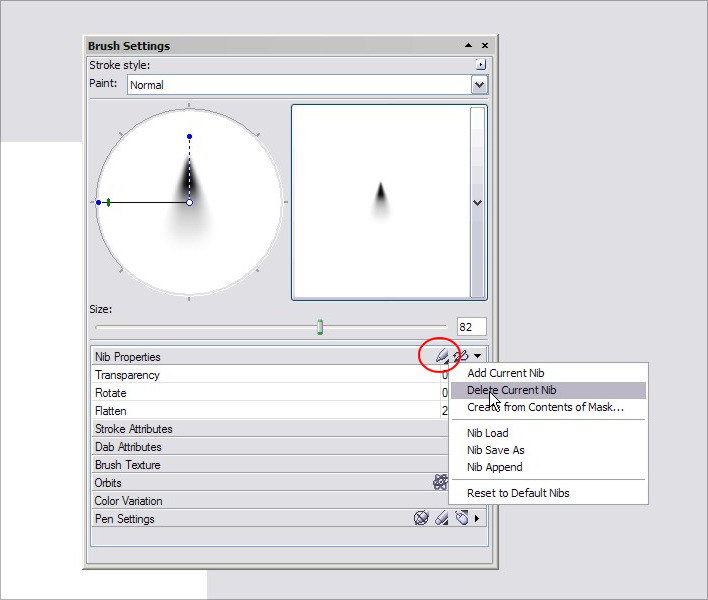Image resolution: width=708 pixels, height=600 pixels.
Task: Choose Add Current Nib
Action: pyautogui.click(x=506, y=373)
